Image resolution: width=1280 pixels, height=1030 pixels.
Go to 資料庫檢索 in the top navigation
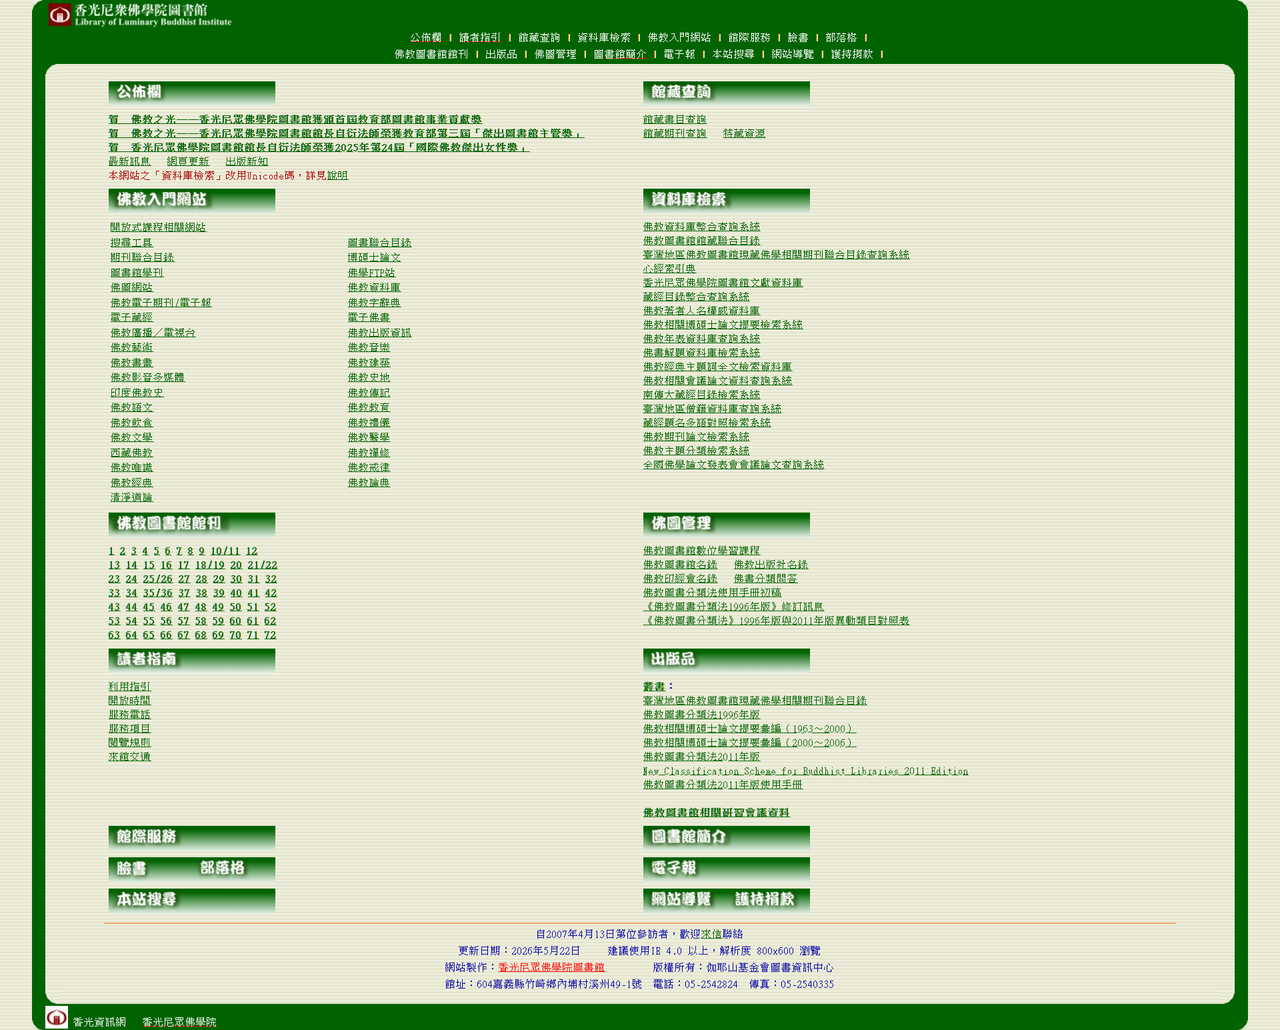pyautogui.click(x=604, y=38)
